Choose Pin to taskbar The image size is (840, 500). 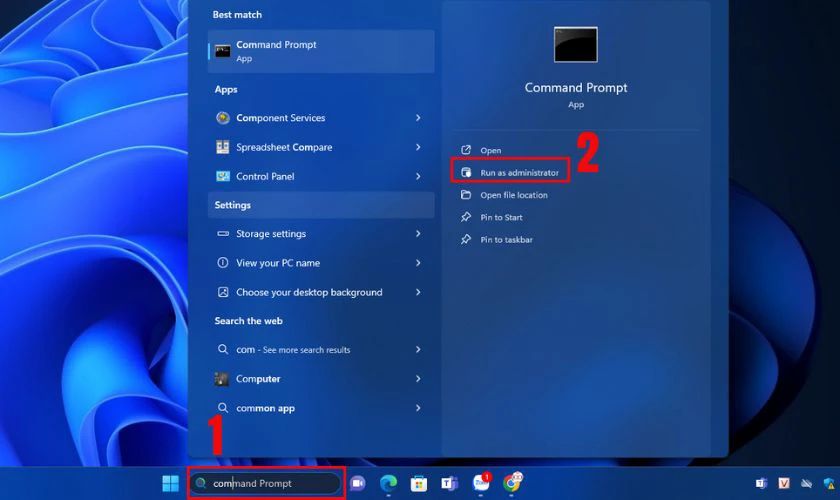click(506, 240)
